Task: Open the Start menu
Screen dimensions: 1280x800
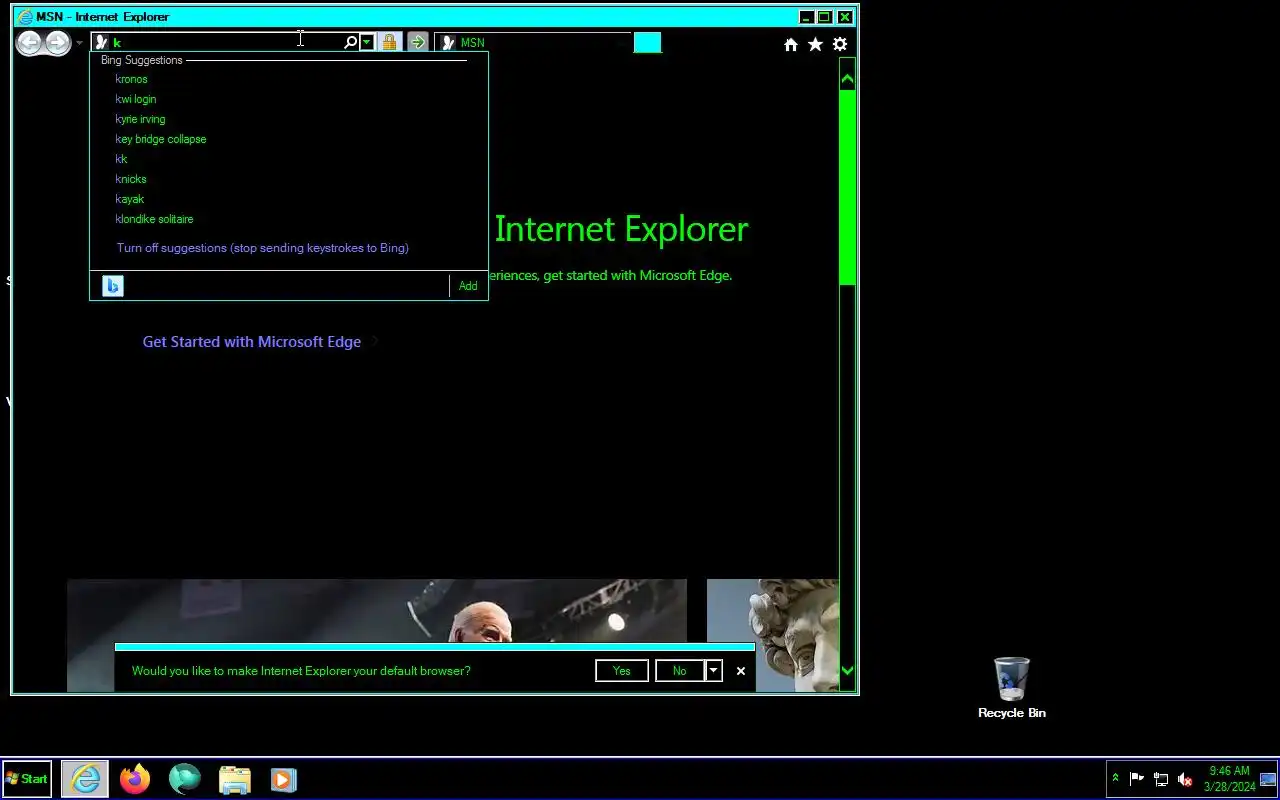Action: pyautogui.click(x=27, y=779)
